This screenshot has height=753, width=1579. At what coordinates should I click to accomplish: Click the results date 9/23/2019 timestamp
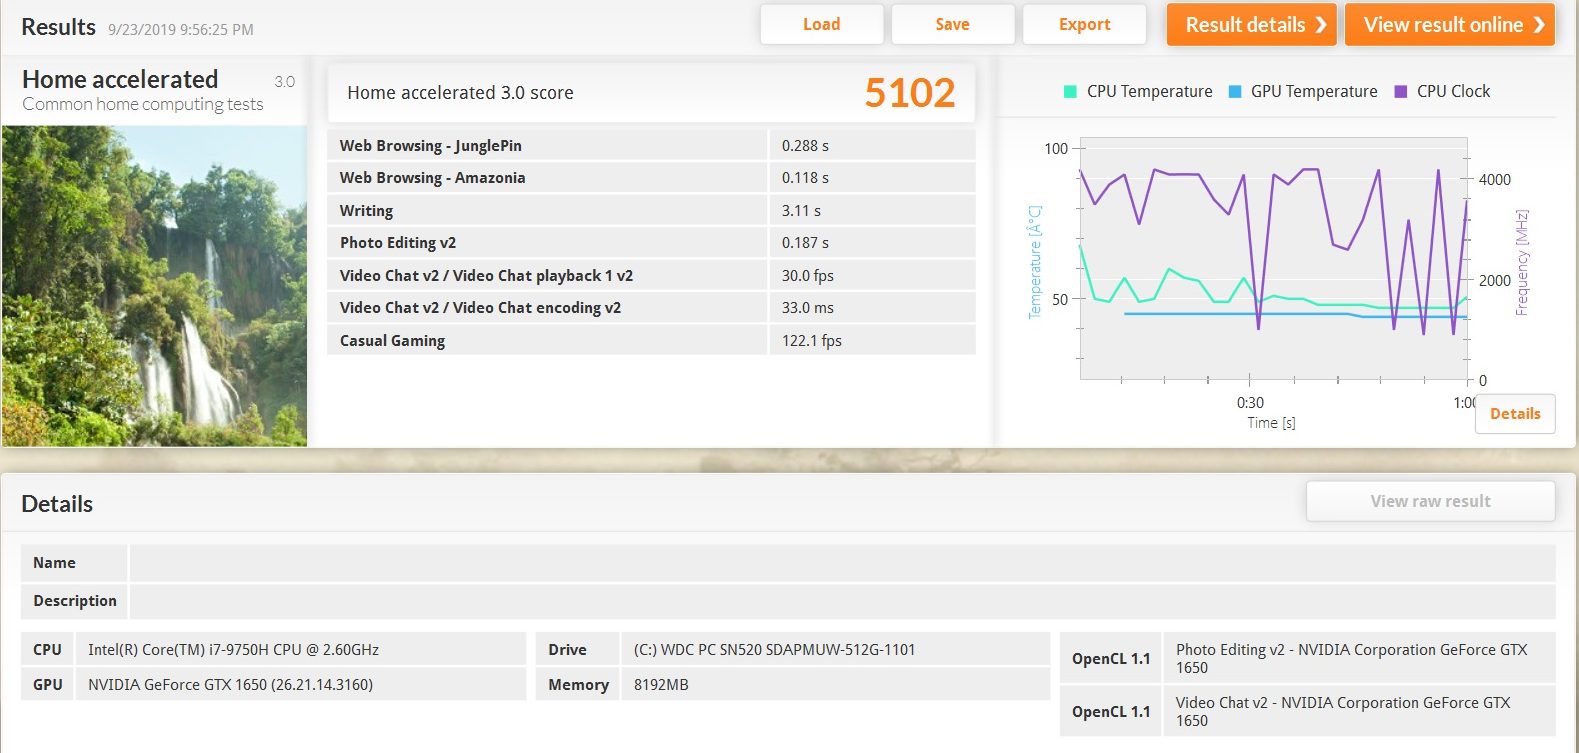click(181, 30)
